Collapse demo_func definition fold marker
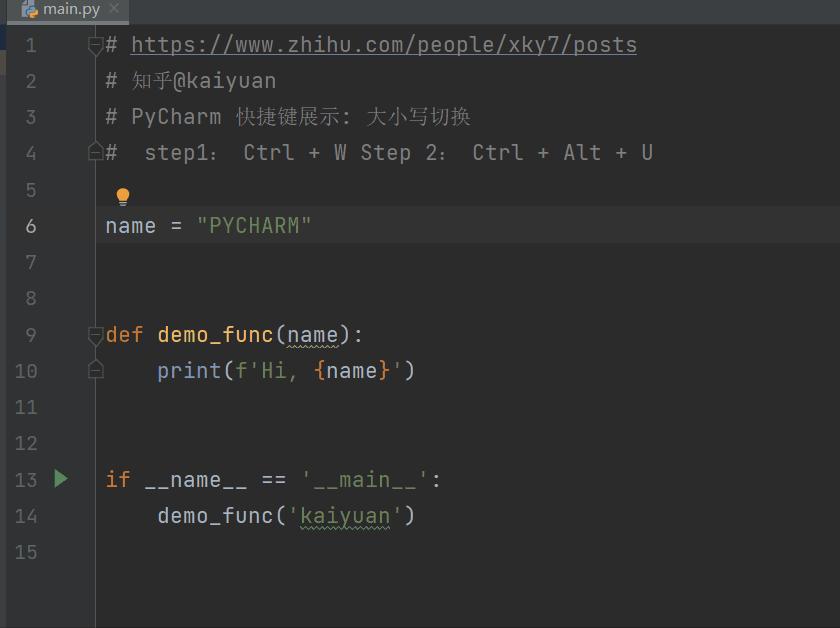840x628 pixels. pos(95,335)
